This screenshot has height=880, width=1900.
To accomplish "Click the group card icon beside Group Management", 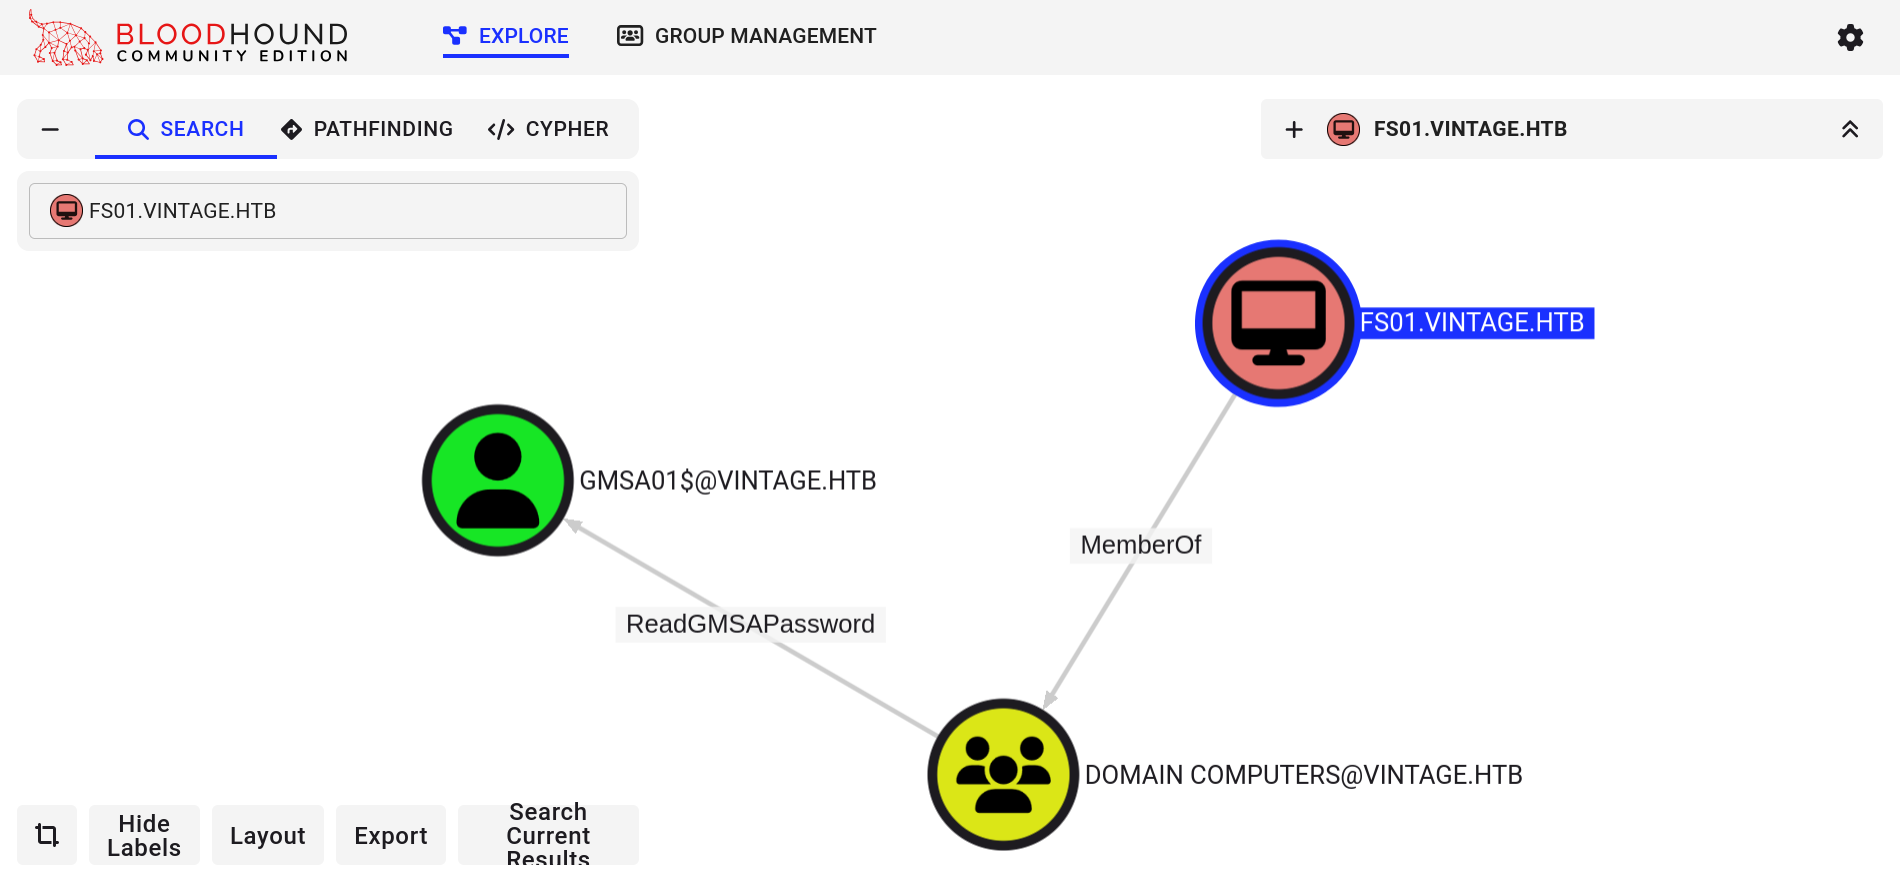I will [630, 36].
